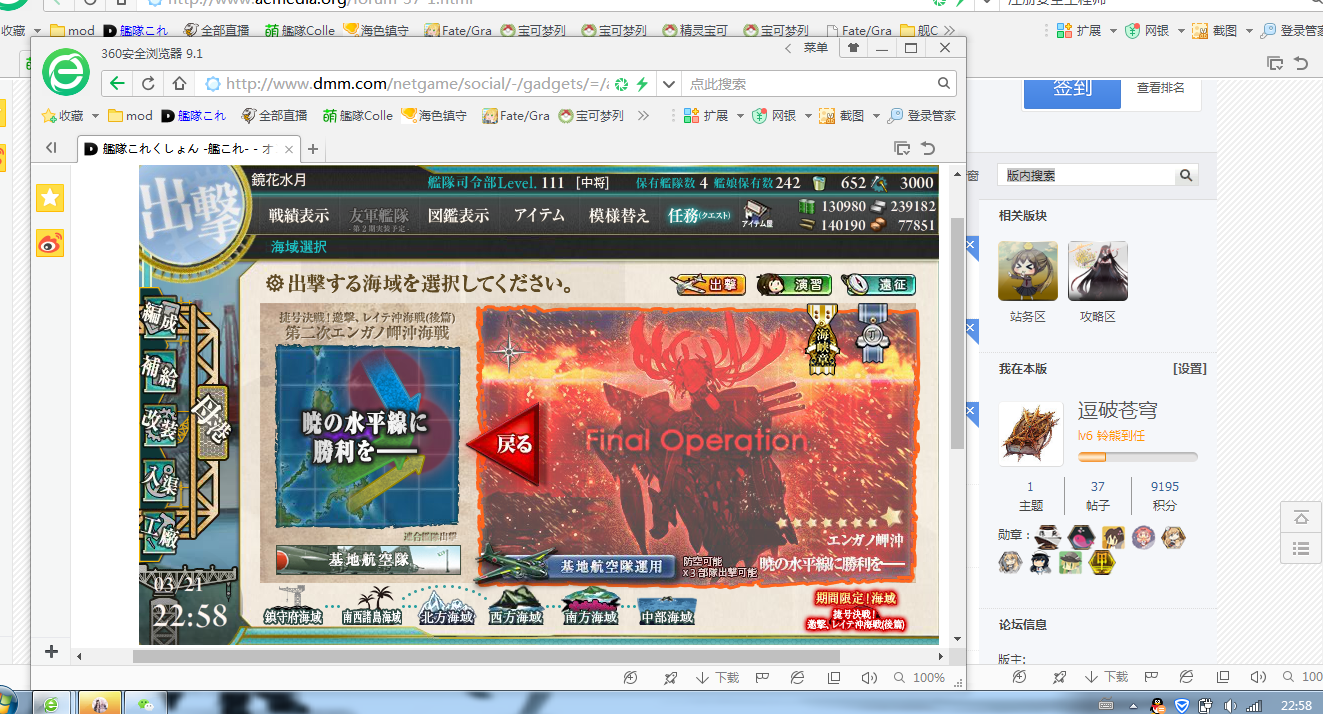This screenshot has width=1323, height=714.
Task: Click the 360 browser green logo
Action: pos(66,72)
